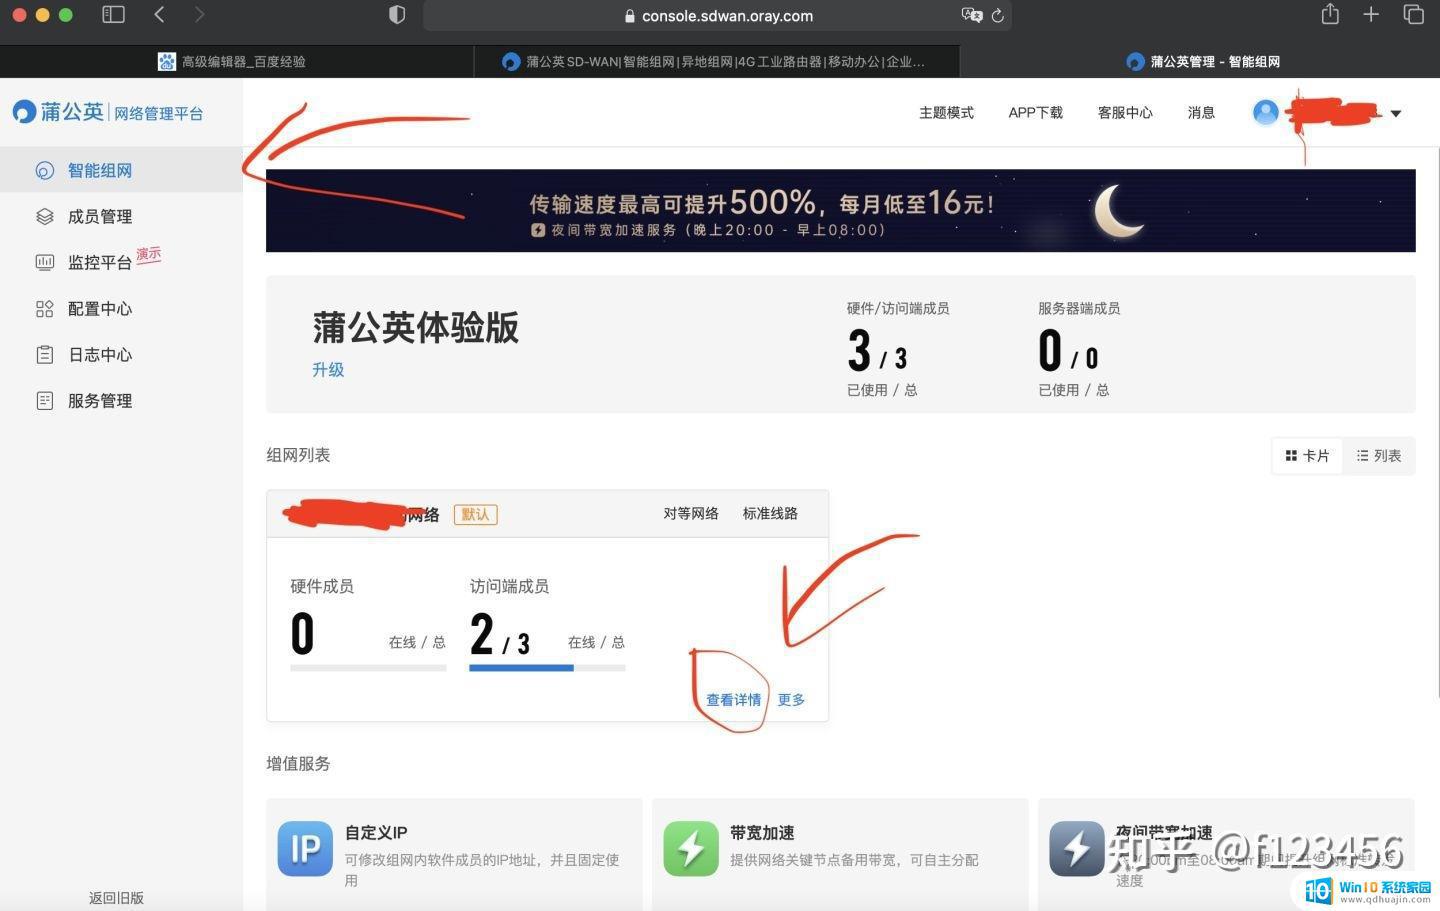This screenshot has width=1440, height=911.
Task: Open APP下载 link
Action: pos(1036,113)
